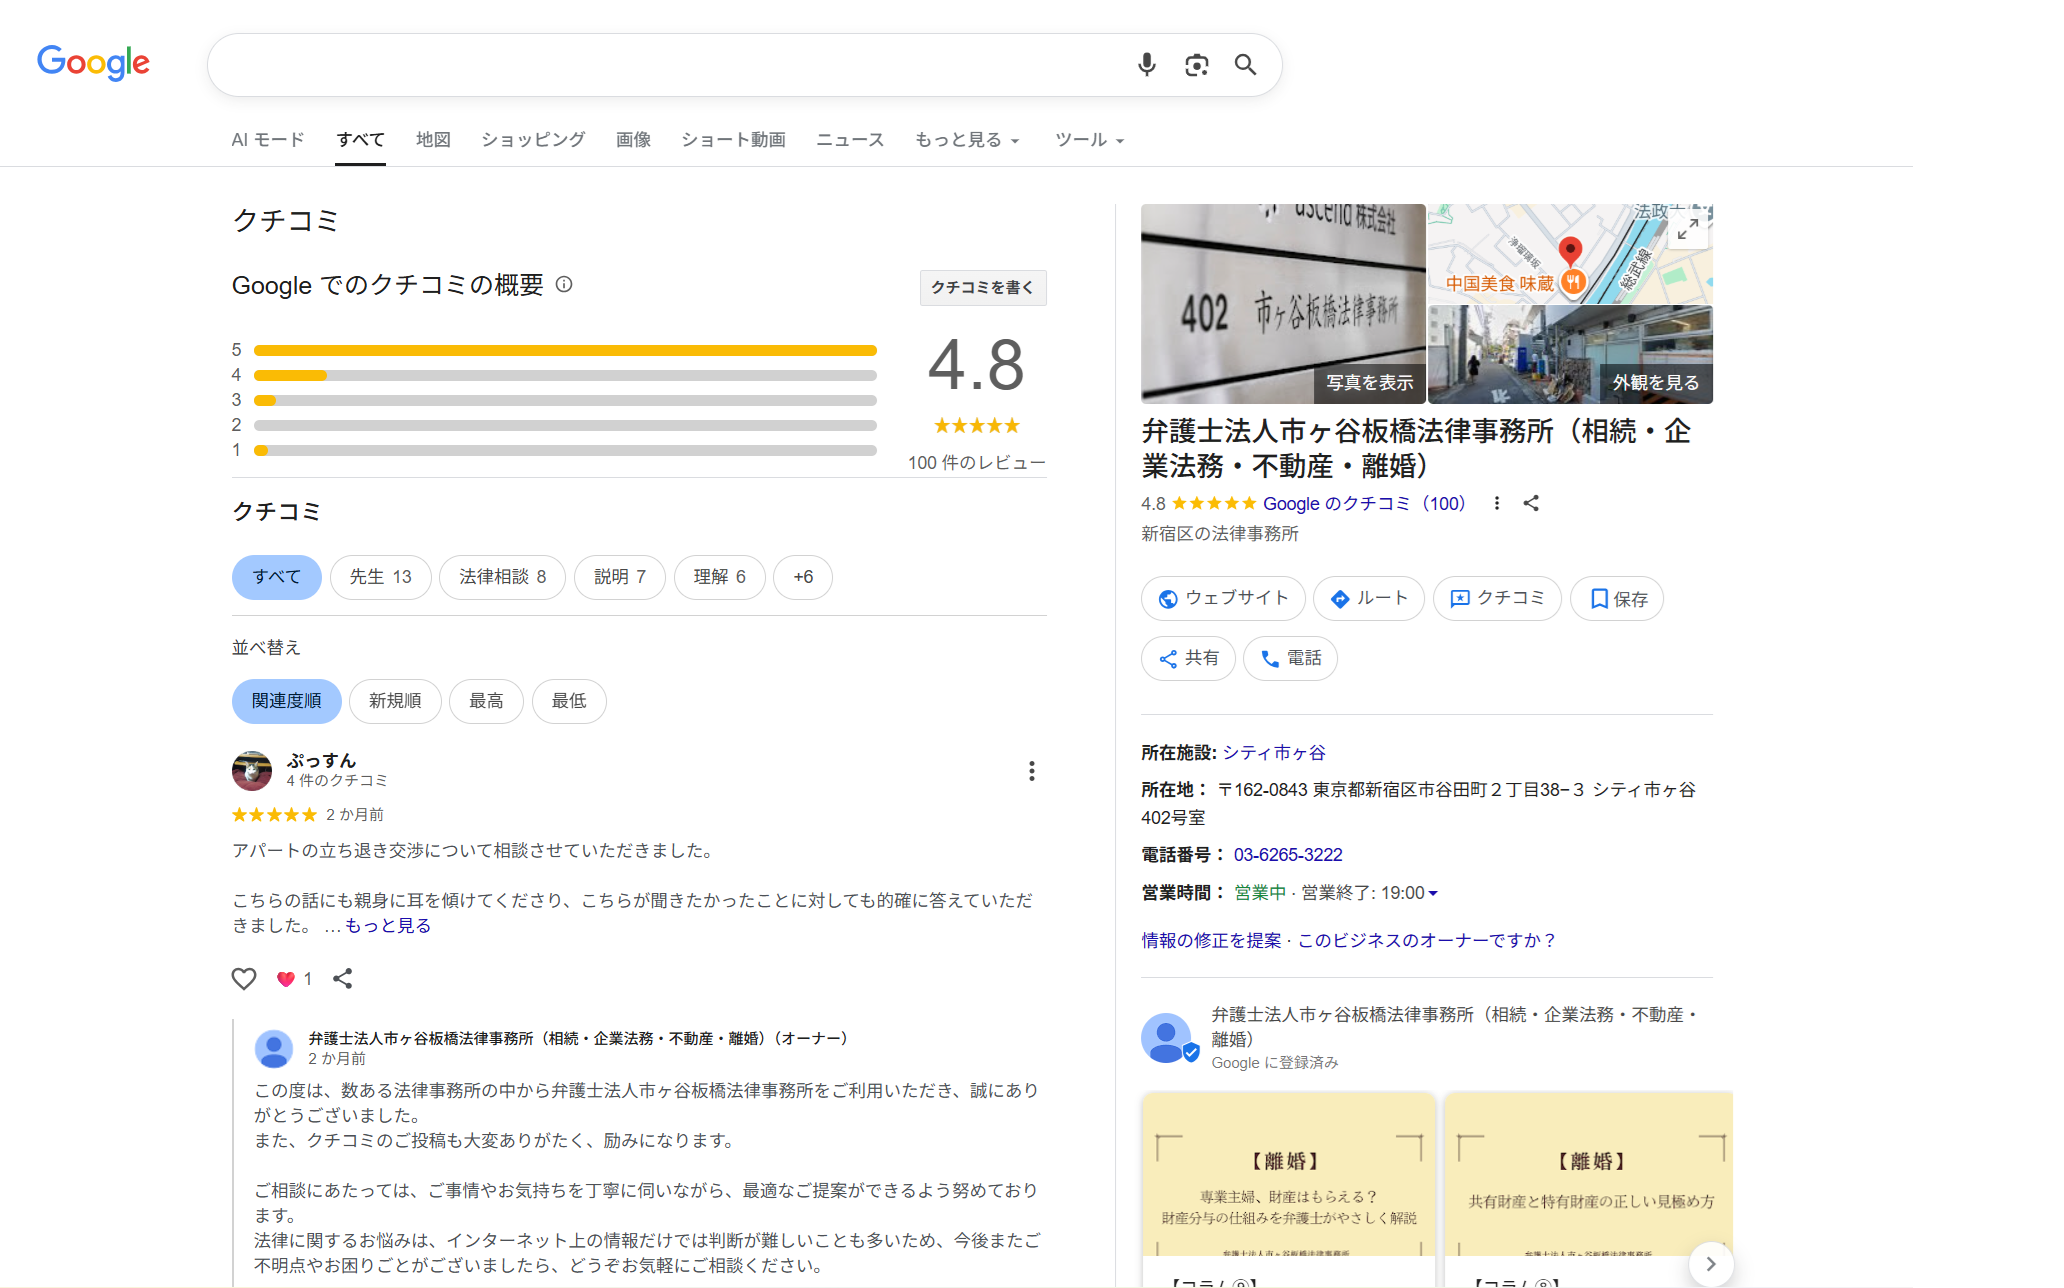This screenshot has width=2064, height=1288.
Task: Select the すべて search tab
Action: [361, 140]
